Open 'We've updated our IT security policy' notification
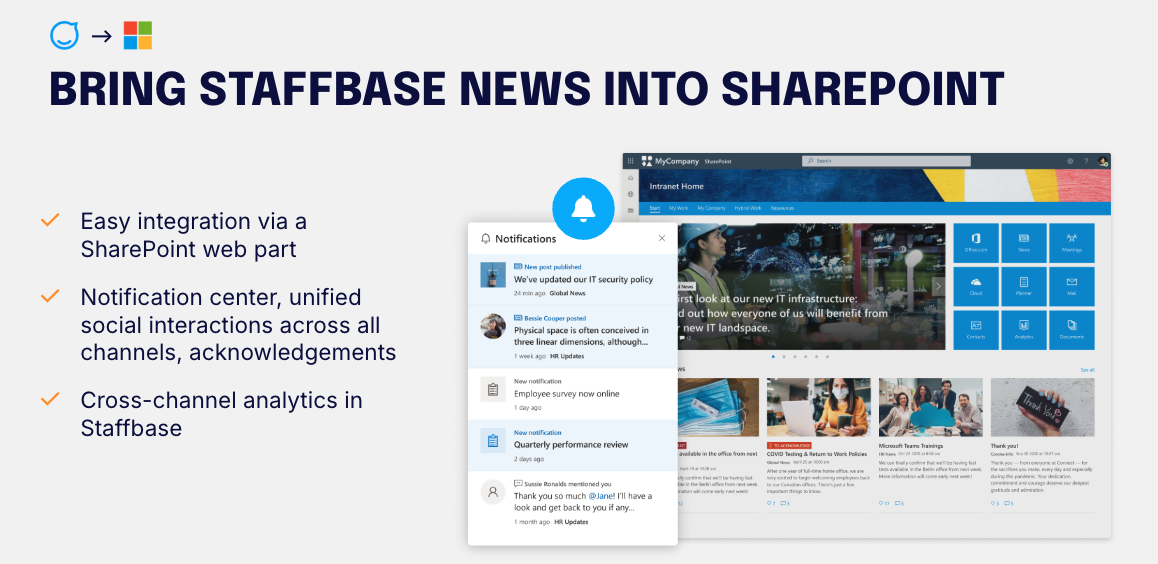Viewport: 1158px width, 564px height. [x=572, y=280]
